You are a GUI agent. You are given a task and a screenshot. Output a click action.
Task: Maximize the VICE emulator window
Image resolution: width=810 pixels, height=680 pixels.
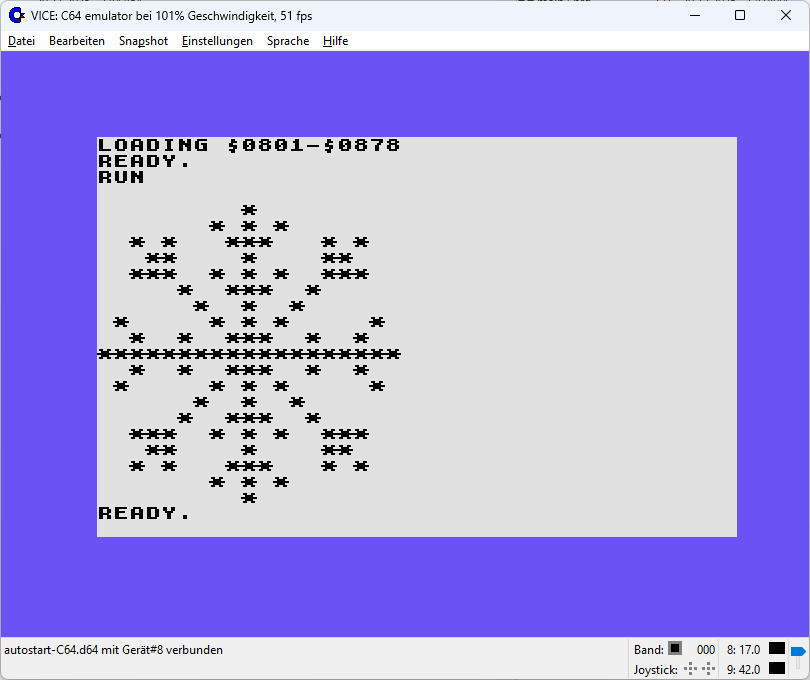(x=740, y=15)
